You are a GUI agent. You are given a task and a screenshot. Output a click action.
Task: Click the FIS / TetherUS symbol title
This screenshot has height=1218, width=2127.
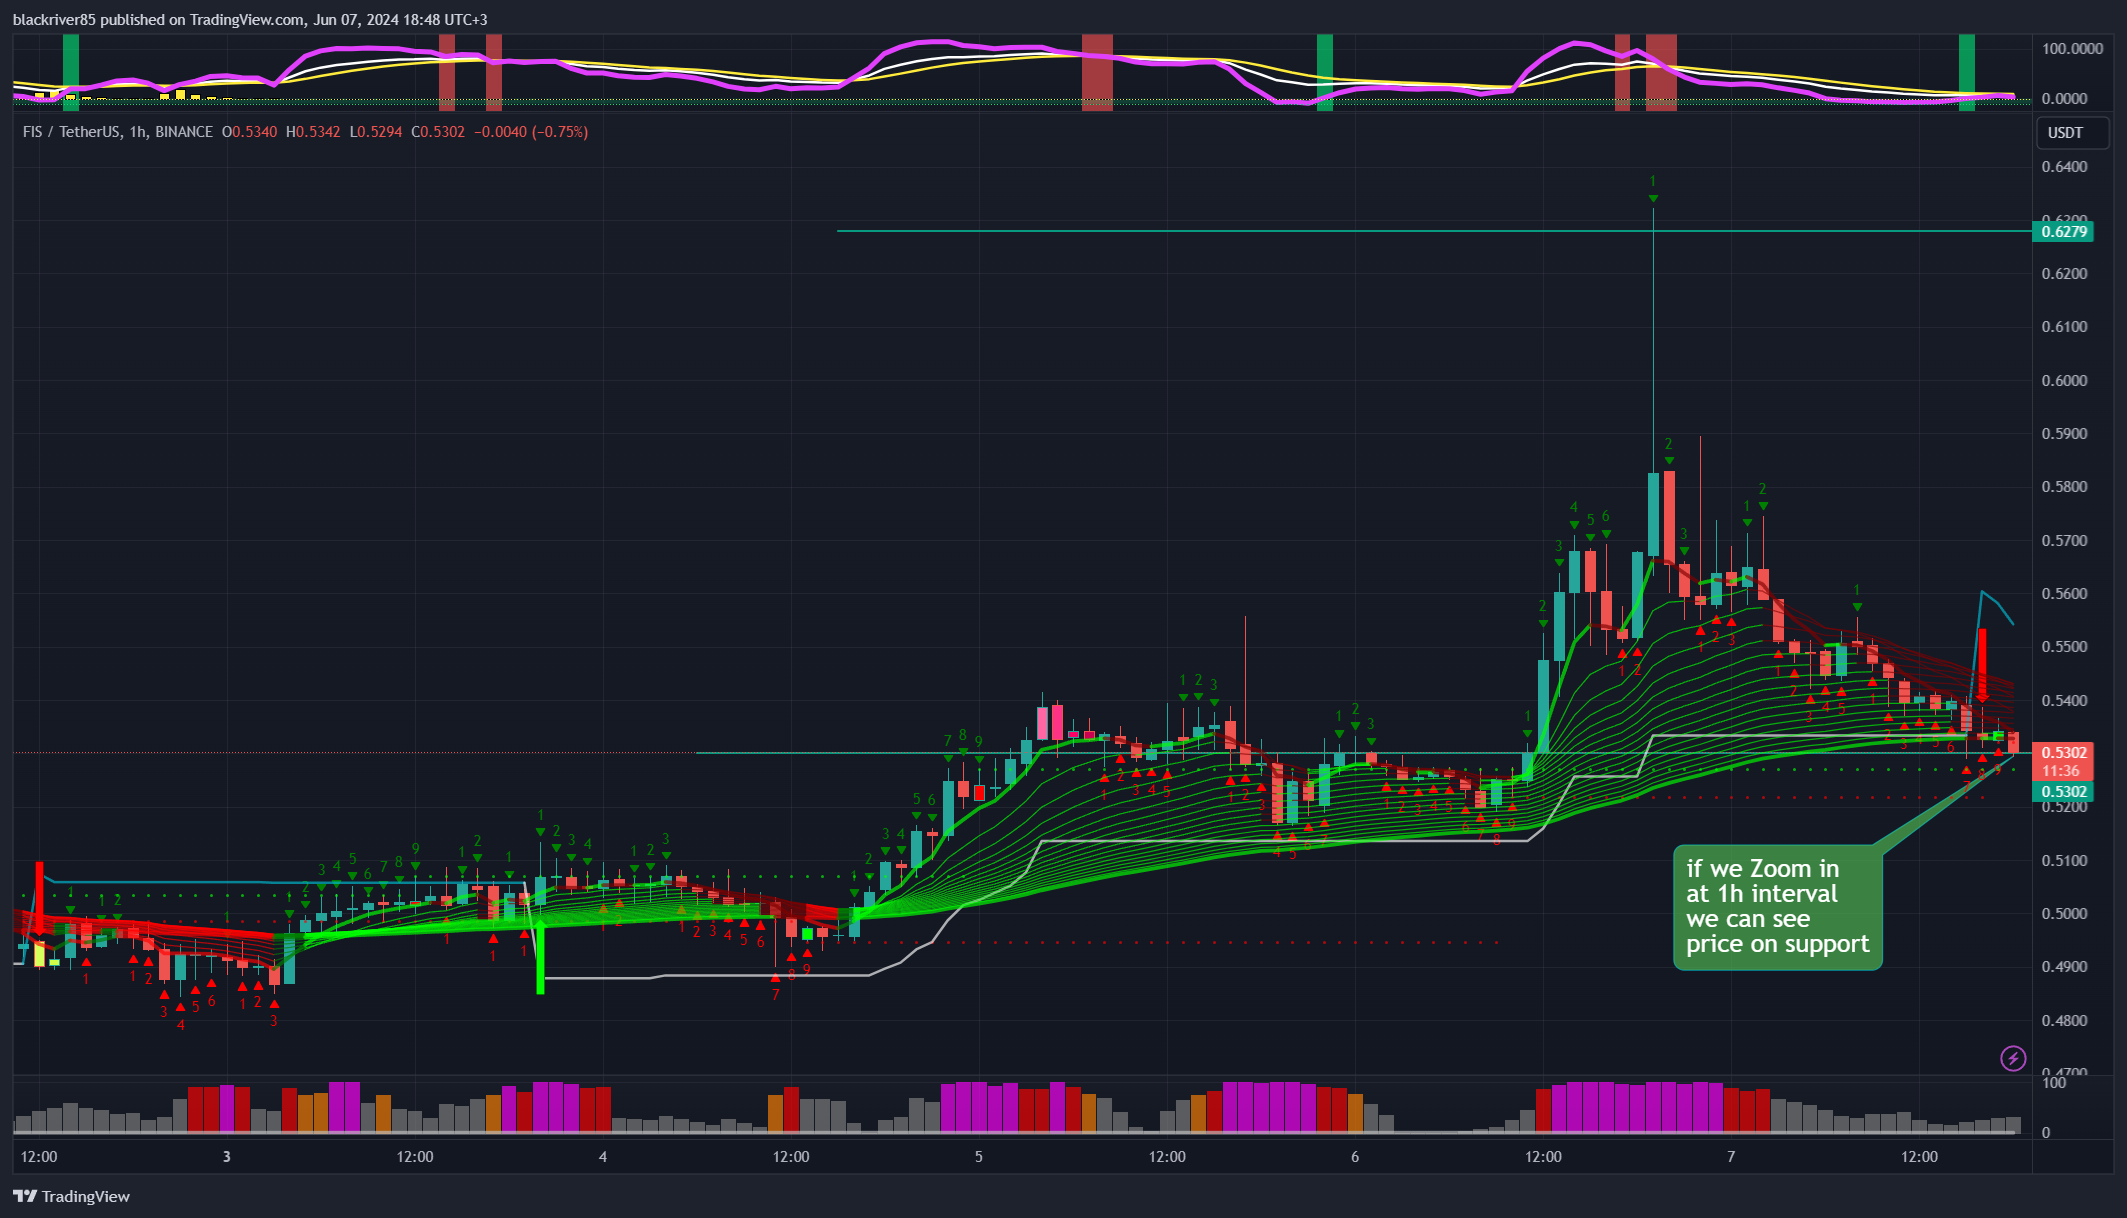tap(118, 132)
